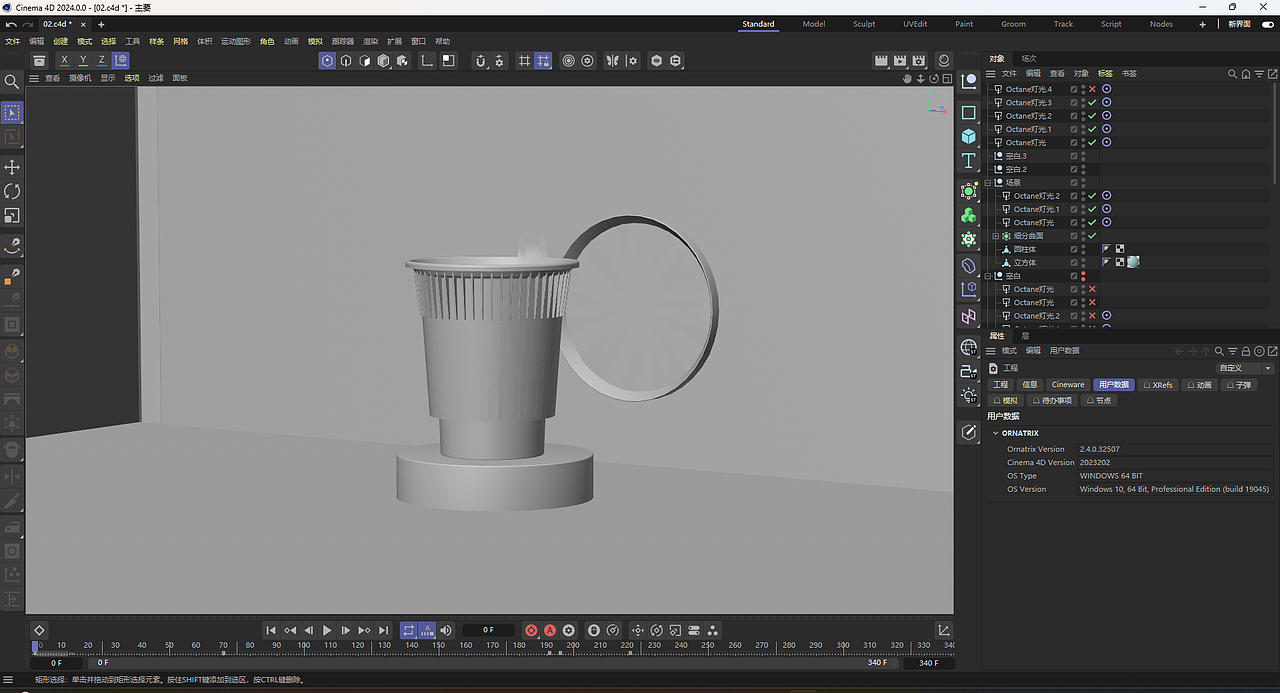Play the animation forward
Viewport: 1280px width, 693px height.
coord(327,630)
